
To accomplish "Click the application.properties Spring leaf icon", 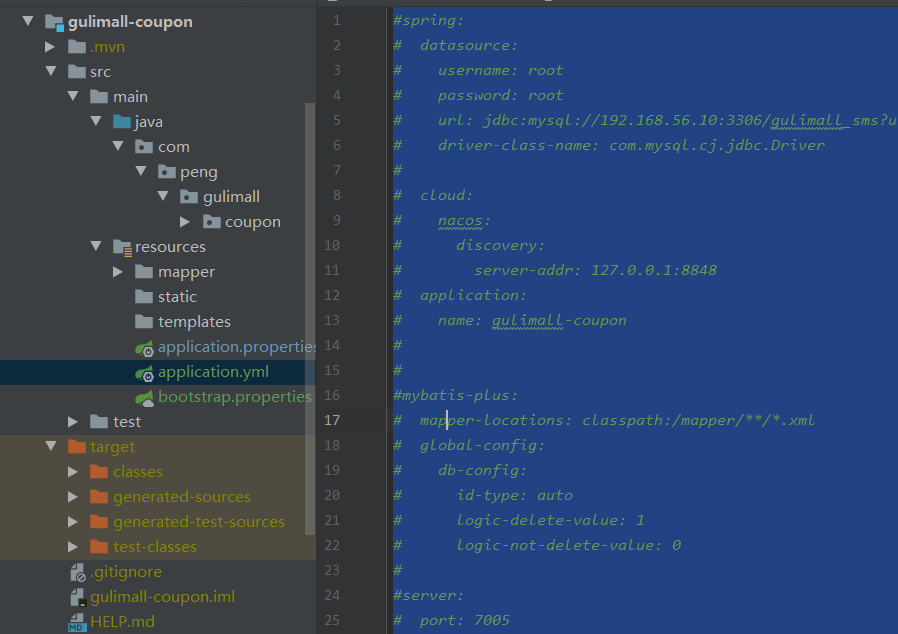I will pyautogui.click(x=144, y=348).
